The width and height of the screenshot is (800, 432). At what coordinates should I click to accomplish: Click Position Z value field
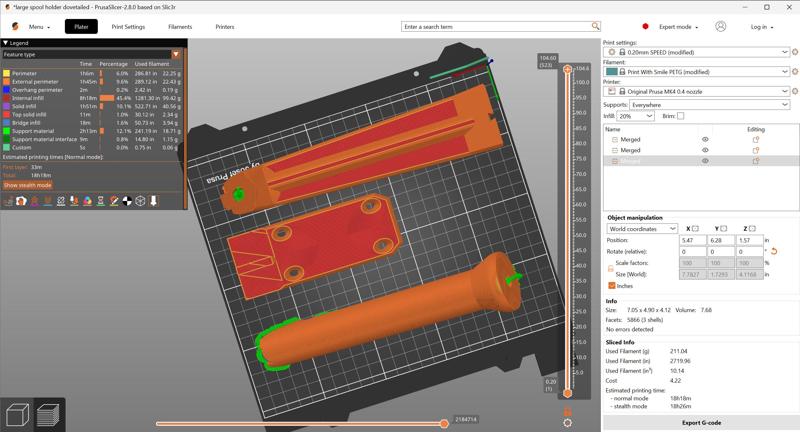pyautogui.click(x=750, y=240)
